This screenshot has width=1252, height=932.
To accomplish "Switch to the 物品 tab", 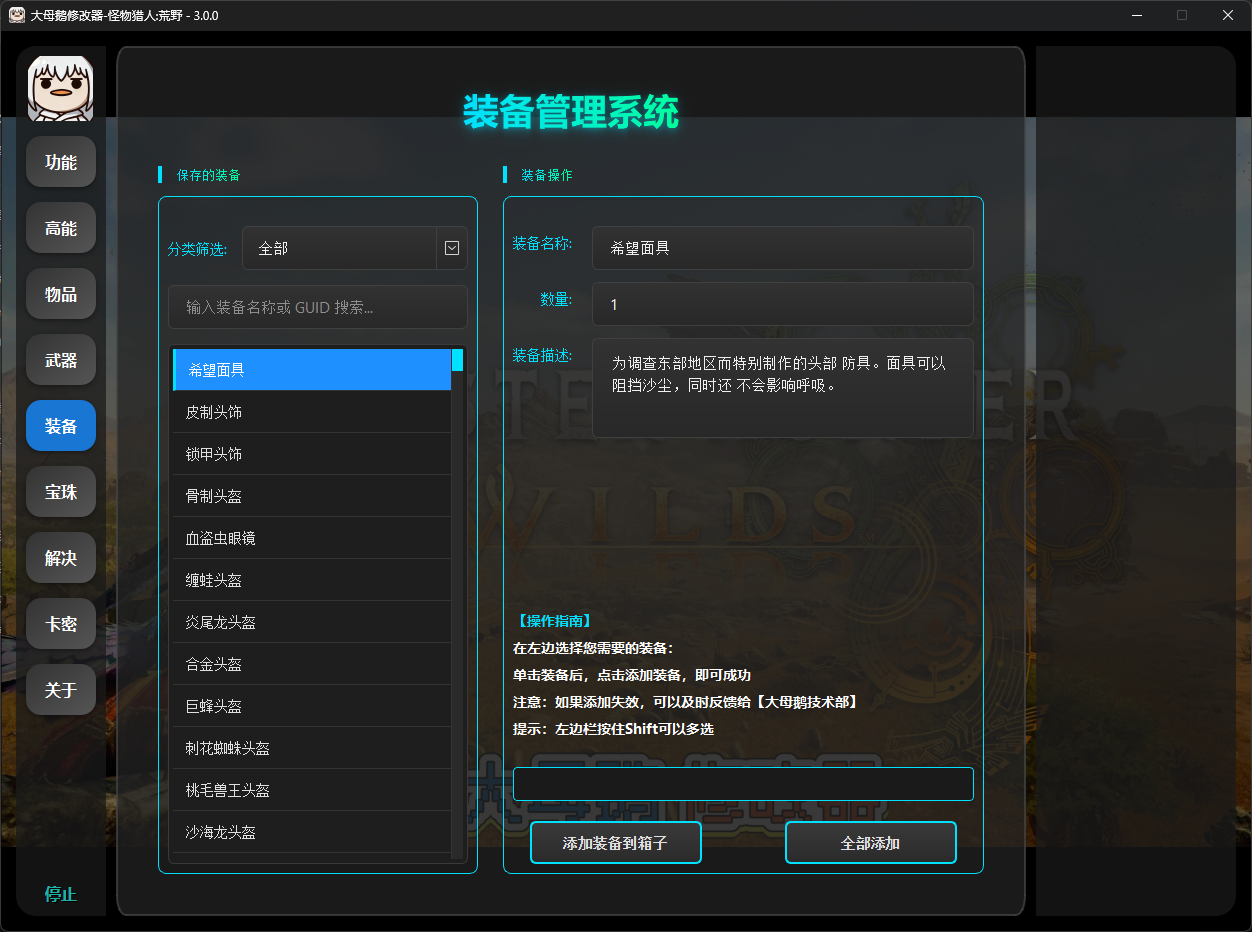I will tap(61, 294).
